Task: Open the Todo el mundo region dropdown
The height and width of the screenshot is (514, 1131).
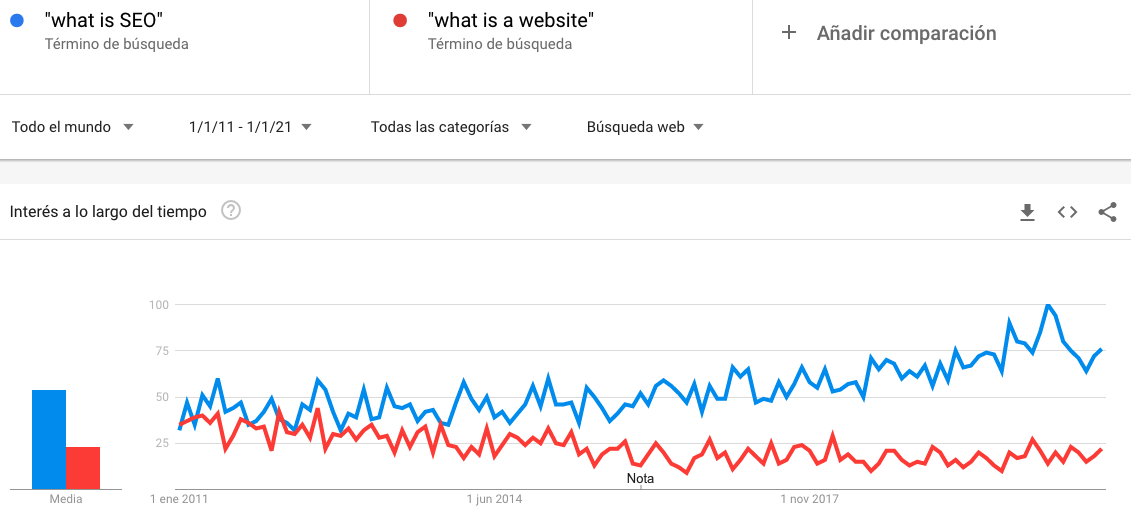Action: (x=73, y=127)
